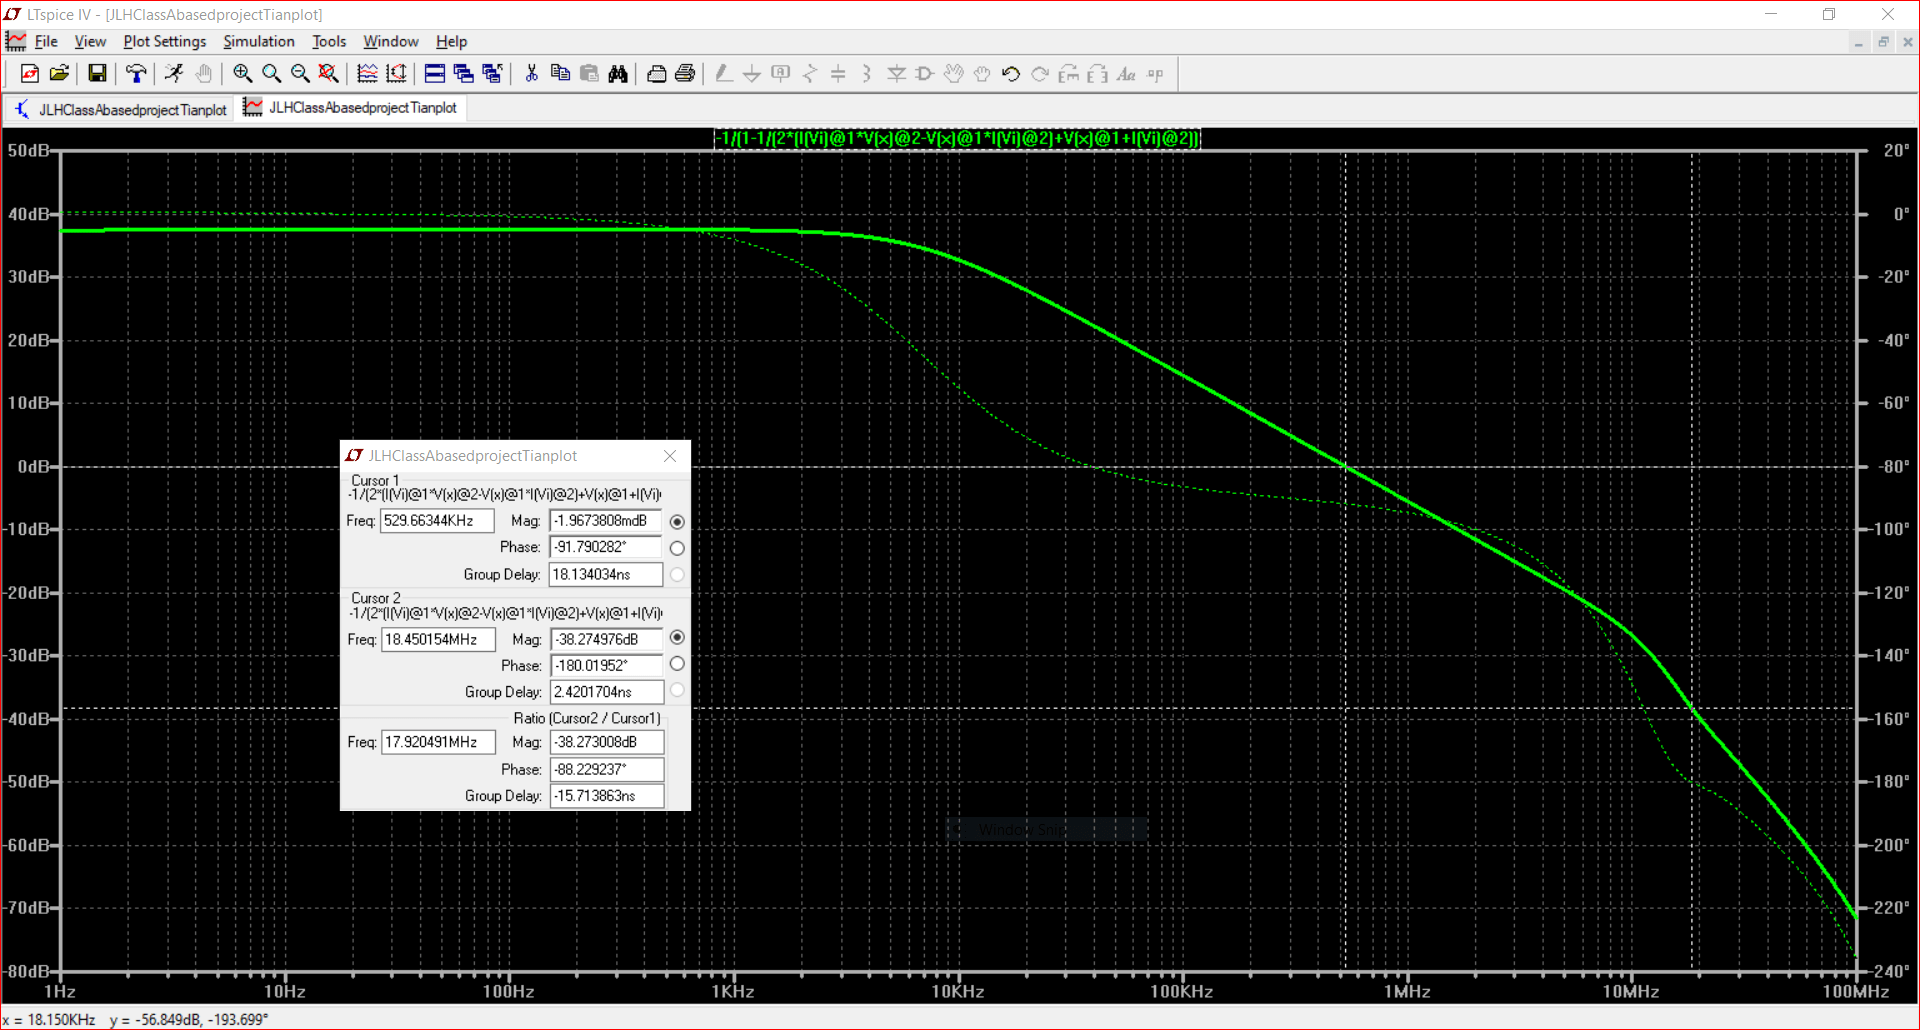The height and width of the screenshot is (1030, 1920).
Task: Click Ratio Group Delay field -15.713863ns
Action: coord(607,796)
